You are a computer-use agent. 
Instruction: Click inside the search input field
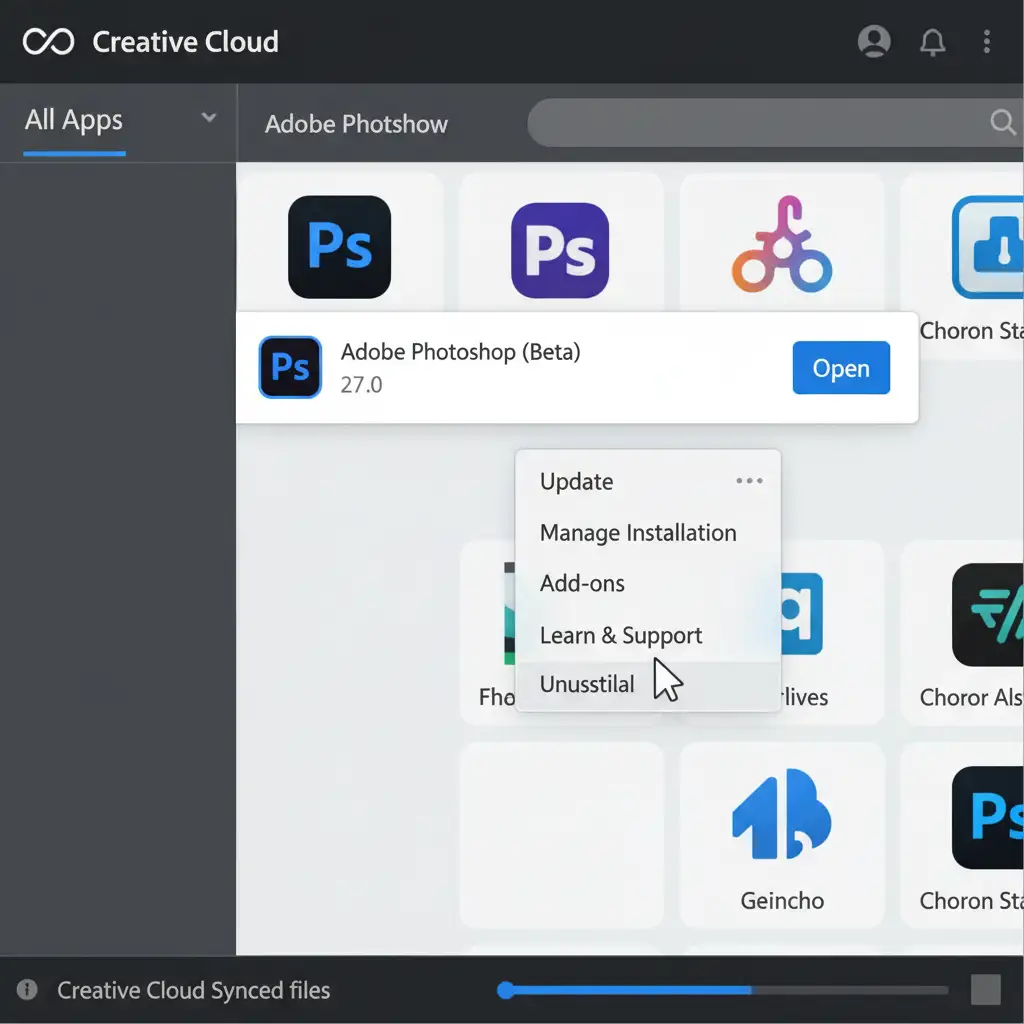(x=750, y=123)
